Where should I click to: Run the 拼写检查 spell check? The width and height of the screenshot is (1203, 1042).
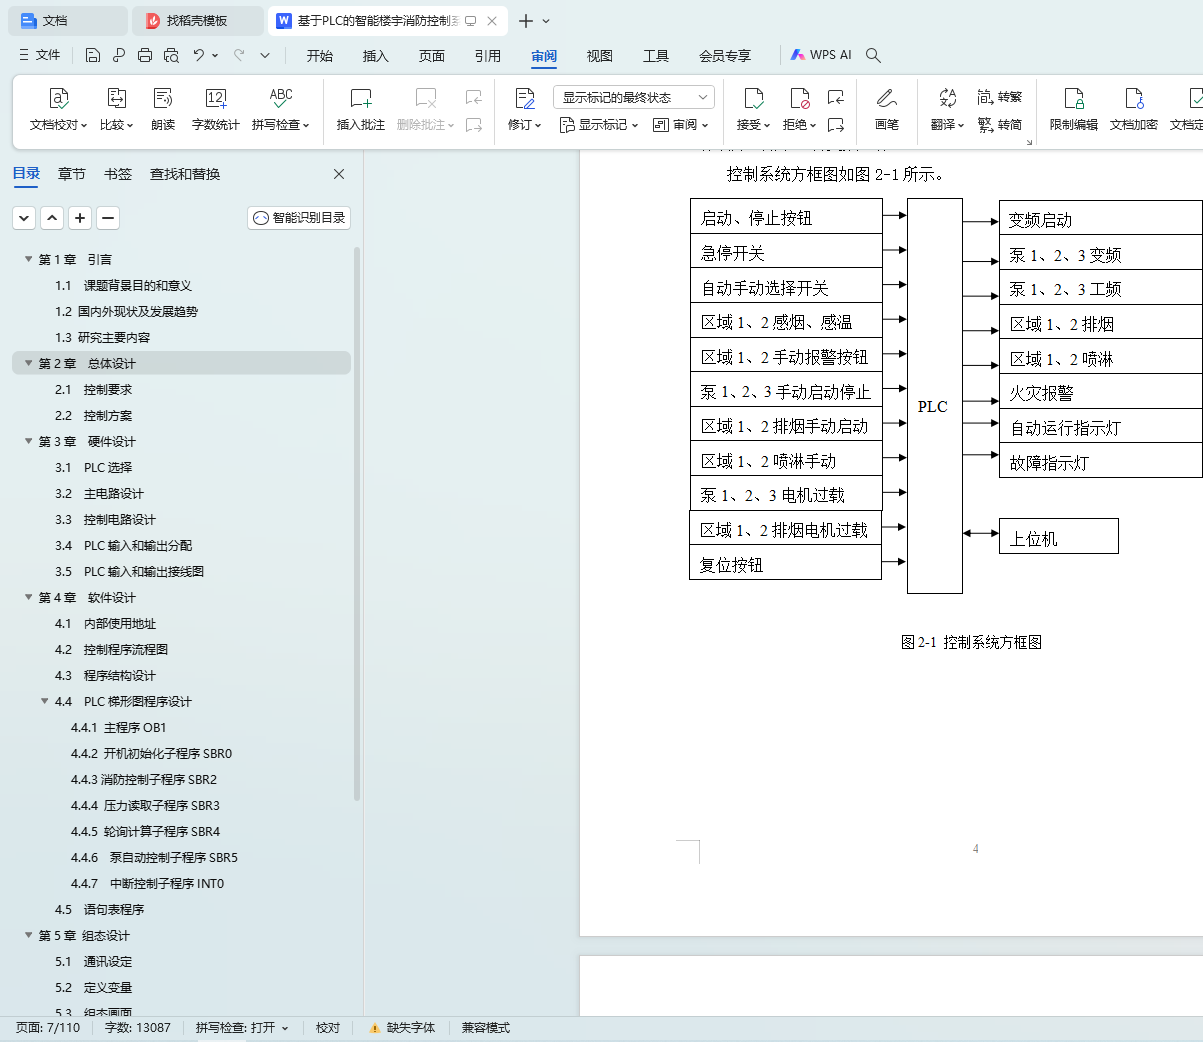point(281,109)
